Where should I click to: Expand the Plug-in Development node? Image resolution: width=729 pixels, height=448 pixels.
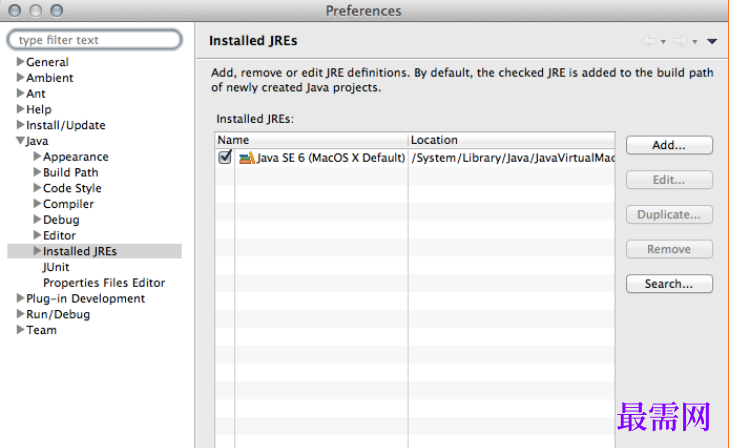coord(20,298)
